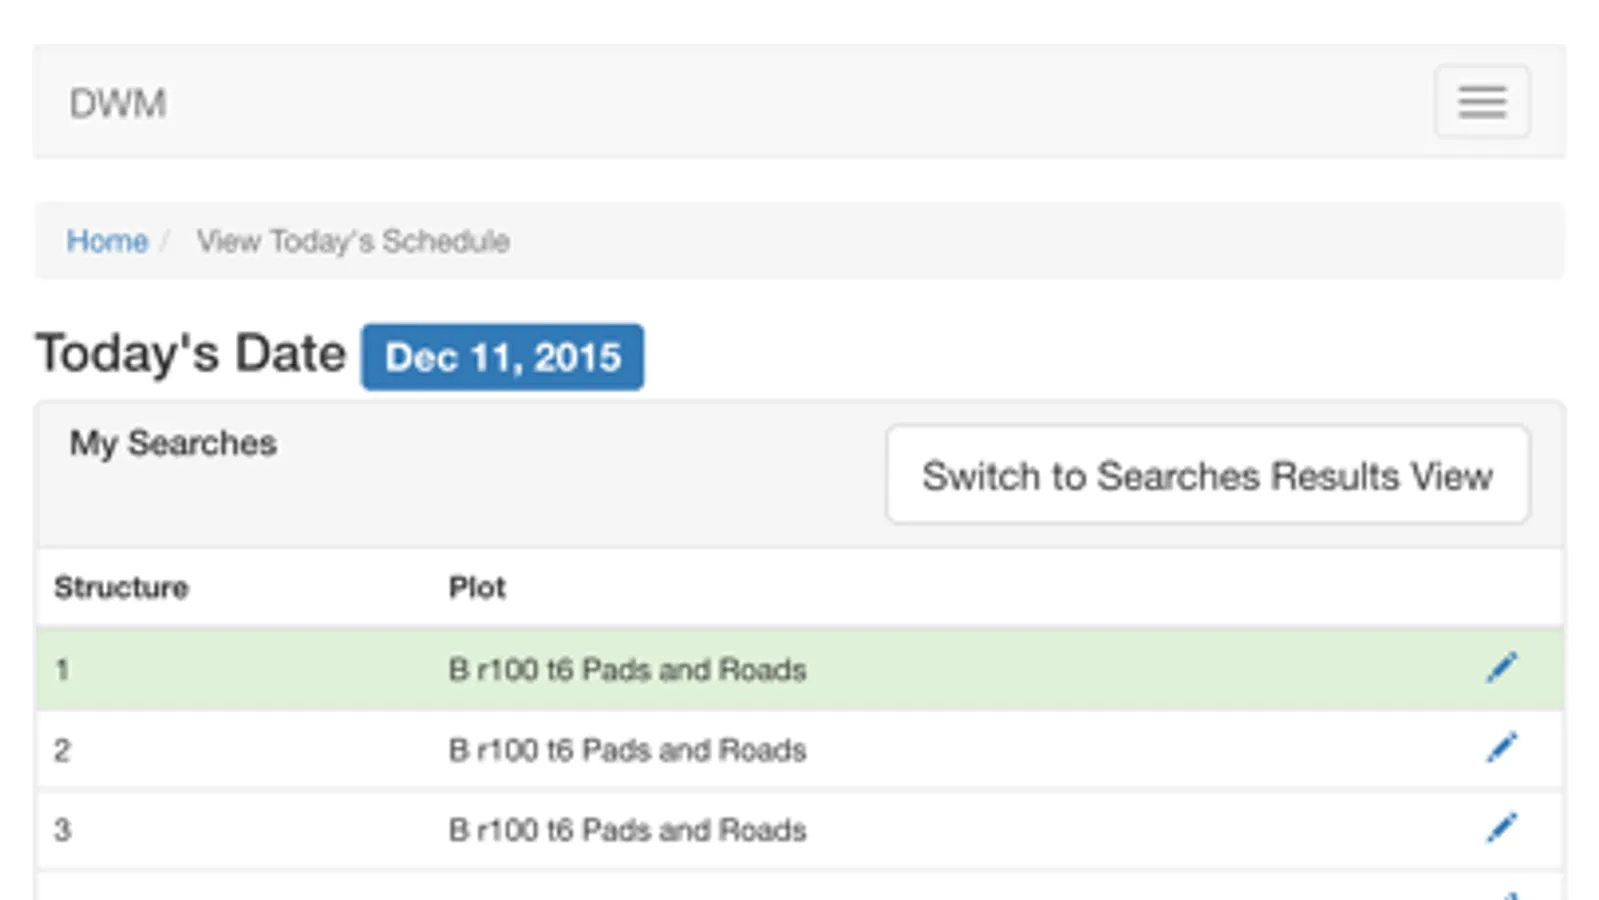The image size is (1599, 900).
Task: Go to the Home breadcrumb link
Action: 107,241
